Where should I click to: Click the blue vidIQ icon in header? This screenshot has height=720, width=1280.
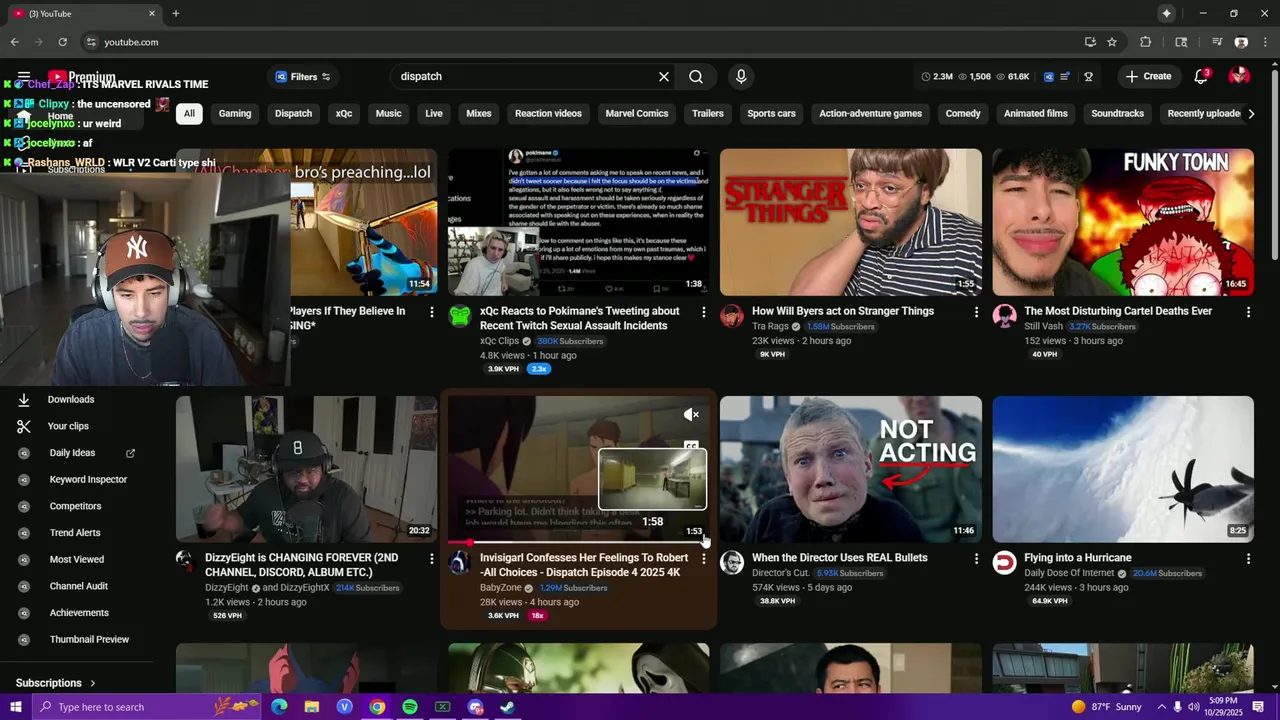point(1048,76)
